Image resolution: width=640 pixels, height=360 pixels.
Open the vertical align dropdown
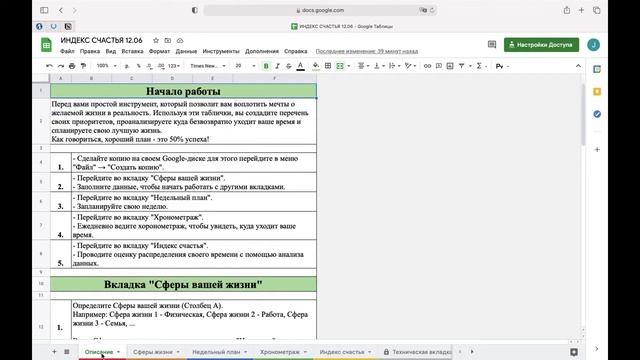[x=379, y=66]
